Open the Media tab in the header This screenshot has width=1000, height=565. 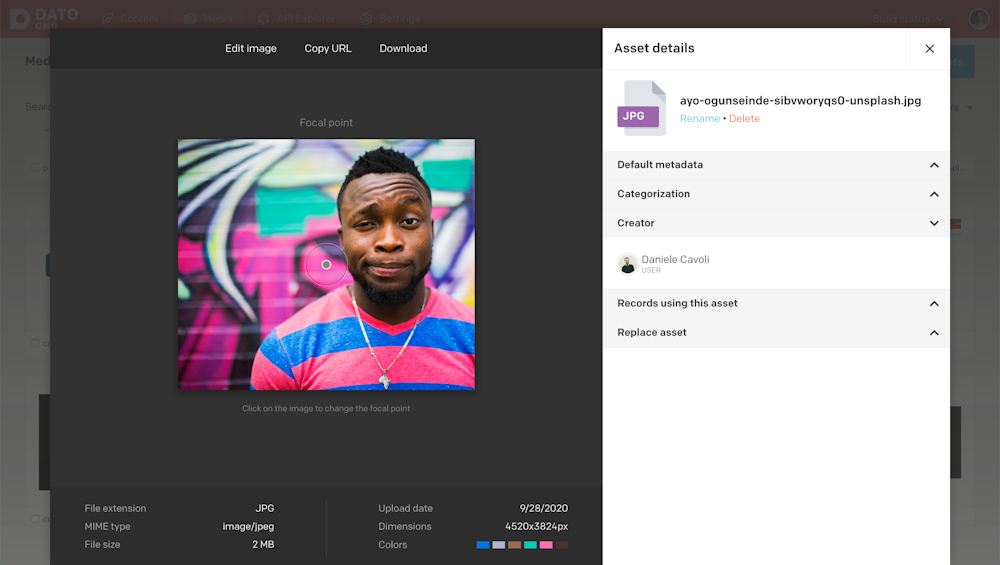[208, 18]
